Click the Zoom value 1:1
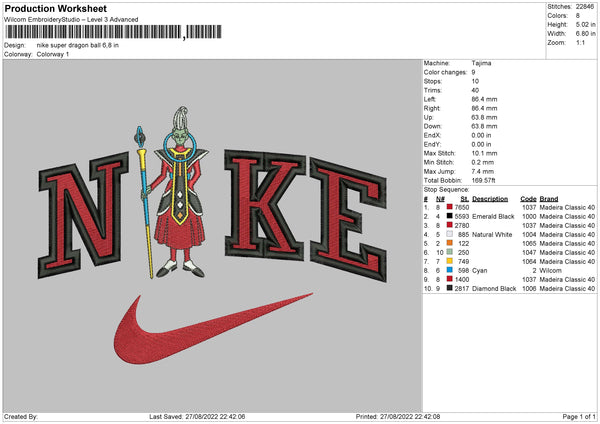Image resolution: width=600 pixels, height=424 pixels. point(580,42)
